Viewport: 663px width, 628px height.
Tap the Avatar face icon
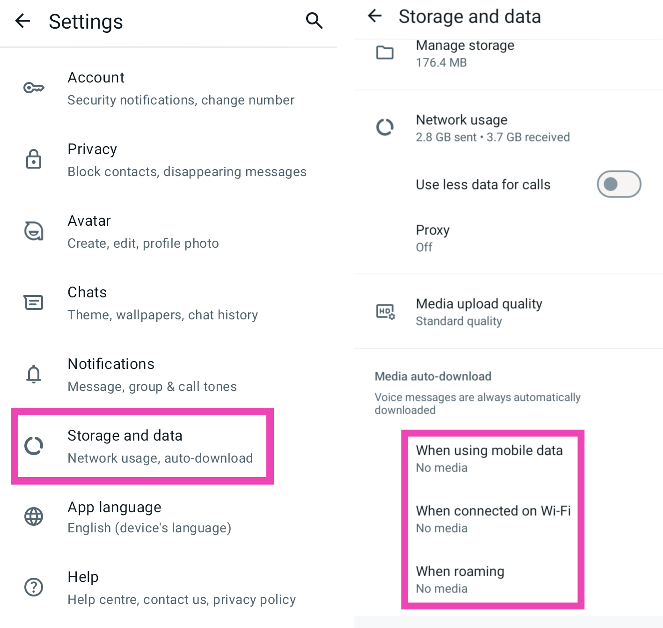pos(33,231)
